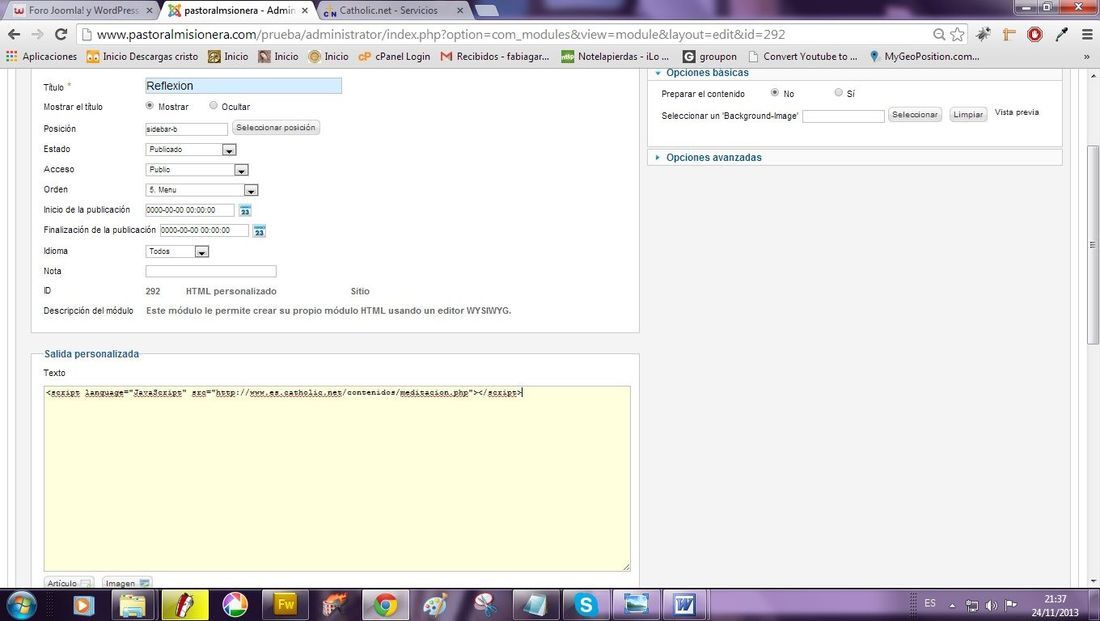Click the ruler extension icon

pyautogui.click(x=1009, y=34)
